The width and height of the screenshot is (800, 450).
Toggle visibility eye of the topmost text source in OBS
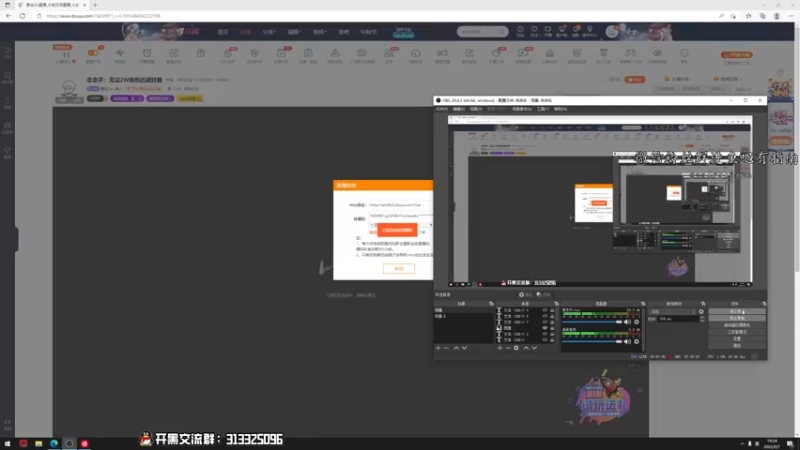pos(545,310)
